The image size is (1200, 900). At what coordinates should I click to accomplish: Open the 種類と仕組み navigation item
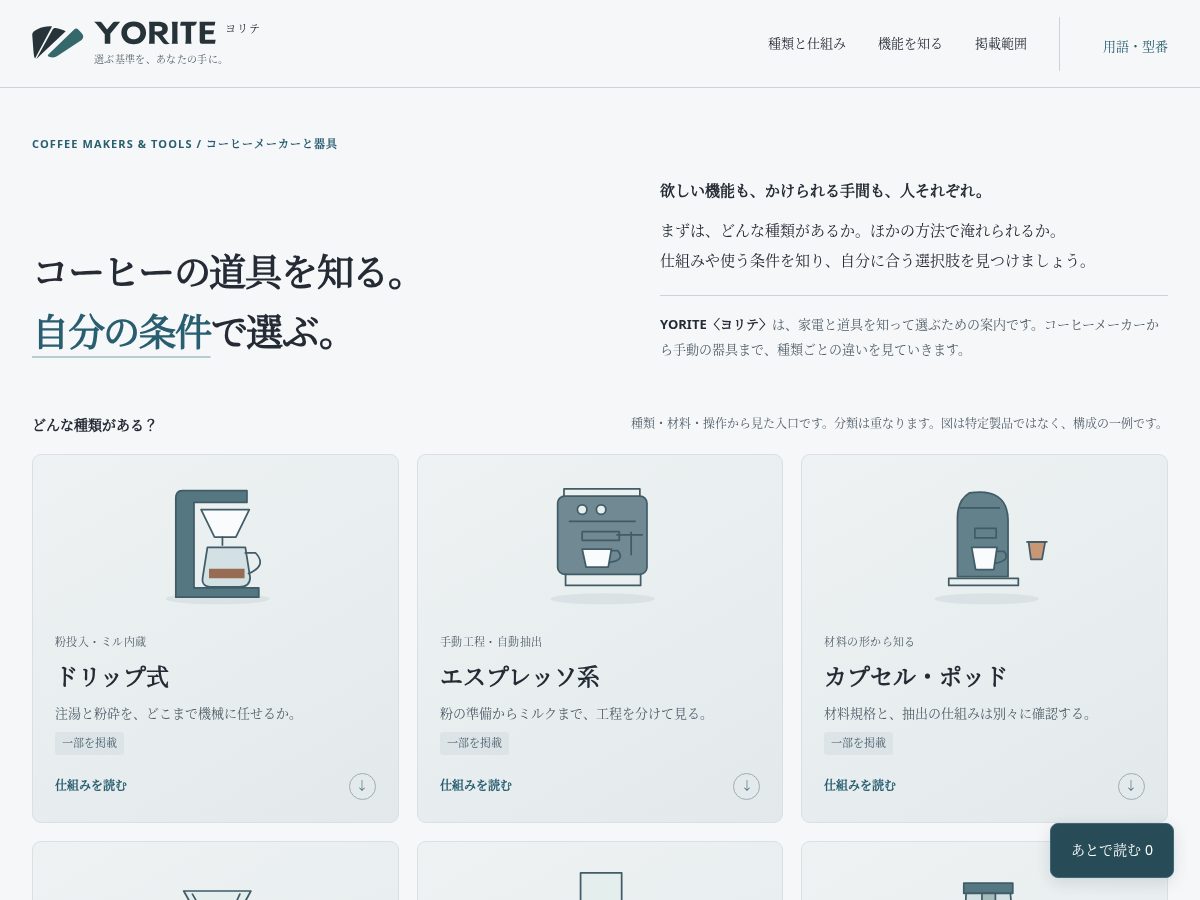tap(807, 44)
